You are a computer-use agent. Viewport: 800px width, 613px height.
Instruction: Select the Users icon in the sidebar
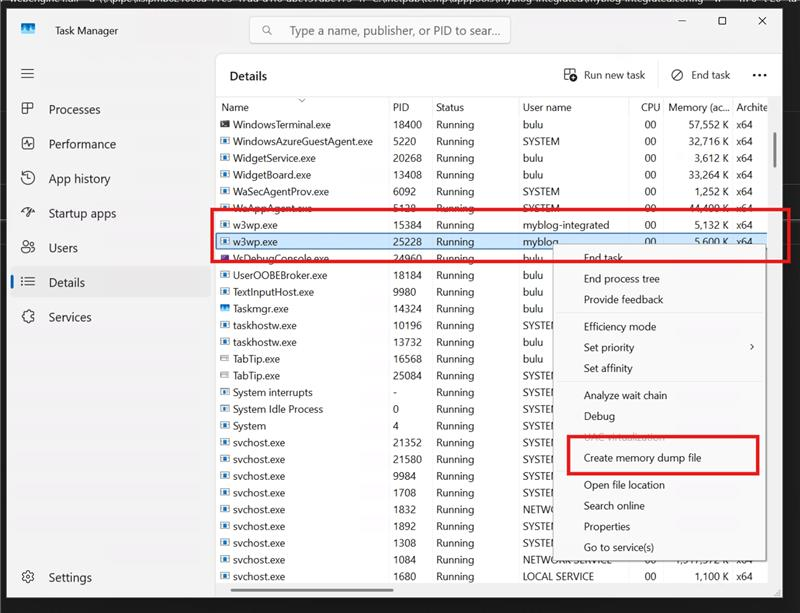point(28,248)
